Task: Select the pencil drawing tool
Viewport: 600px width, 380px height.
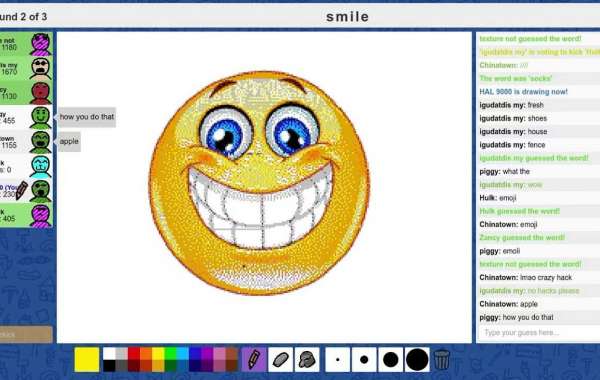Action: point(254,359)
